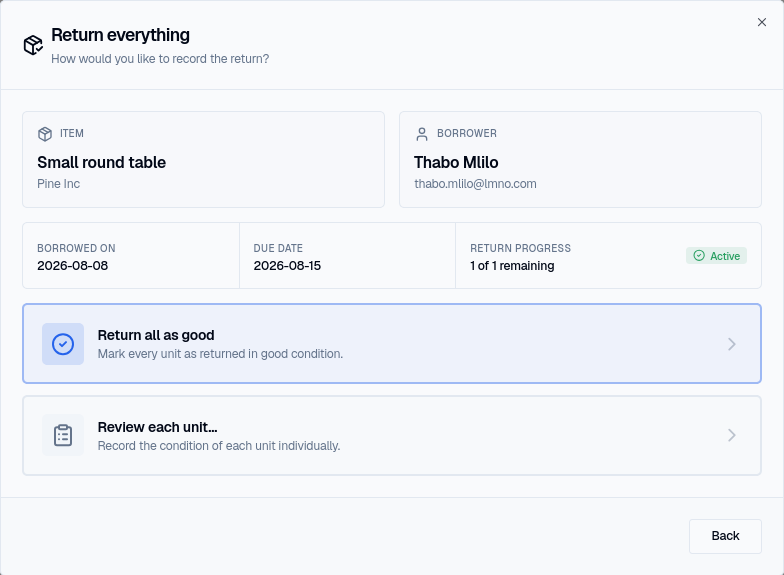Open the chevron on Review each unit
The height and width of the screenshot is (575, 784).
click(x=732, y=435)
